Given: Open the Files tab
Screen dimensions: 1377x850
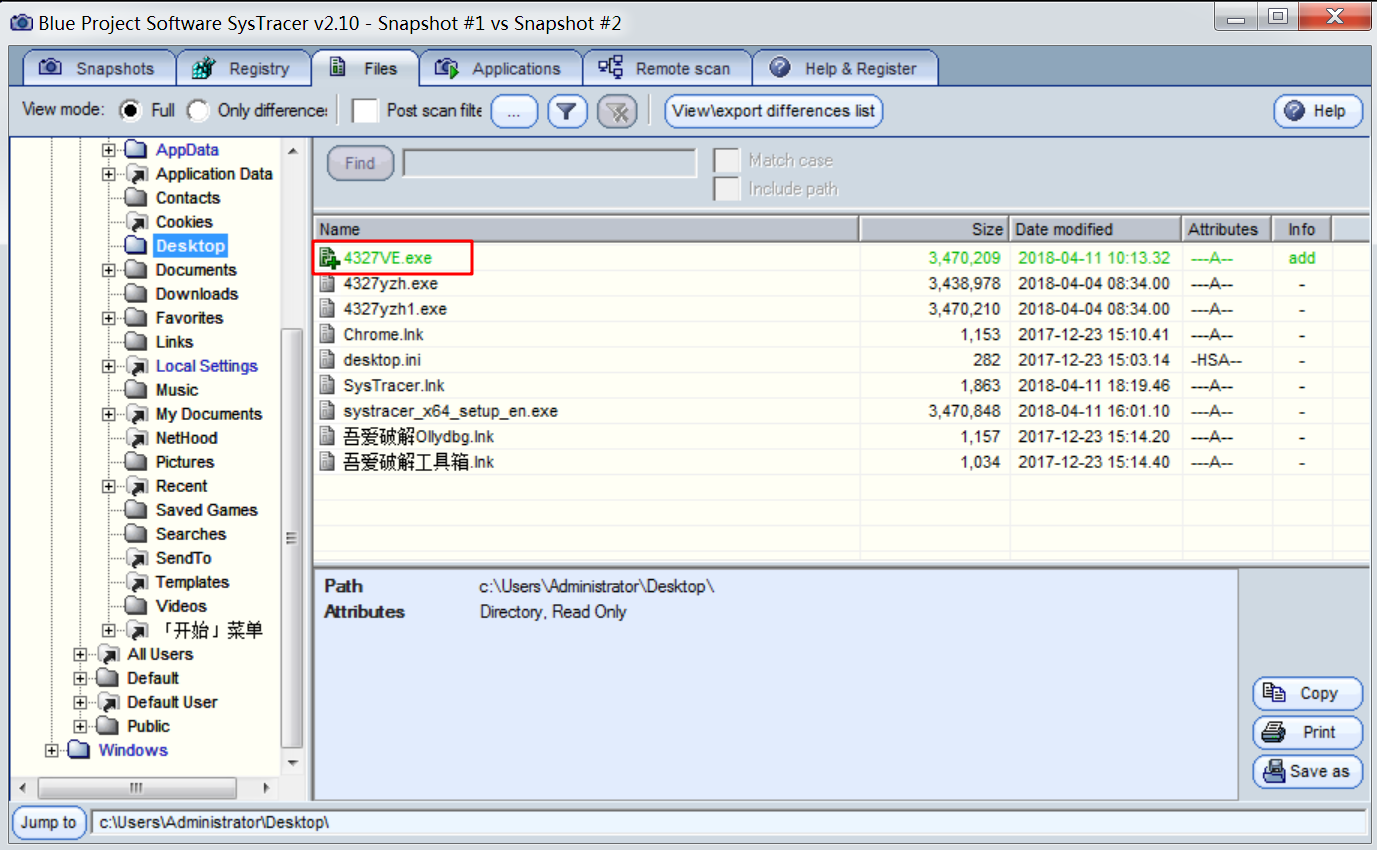Looking at the screenshot, I should click(364, 68).
